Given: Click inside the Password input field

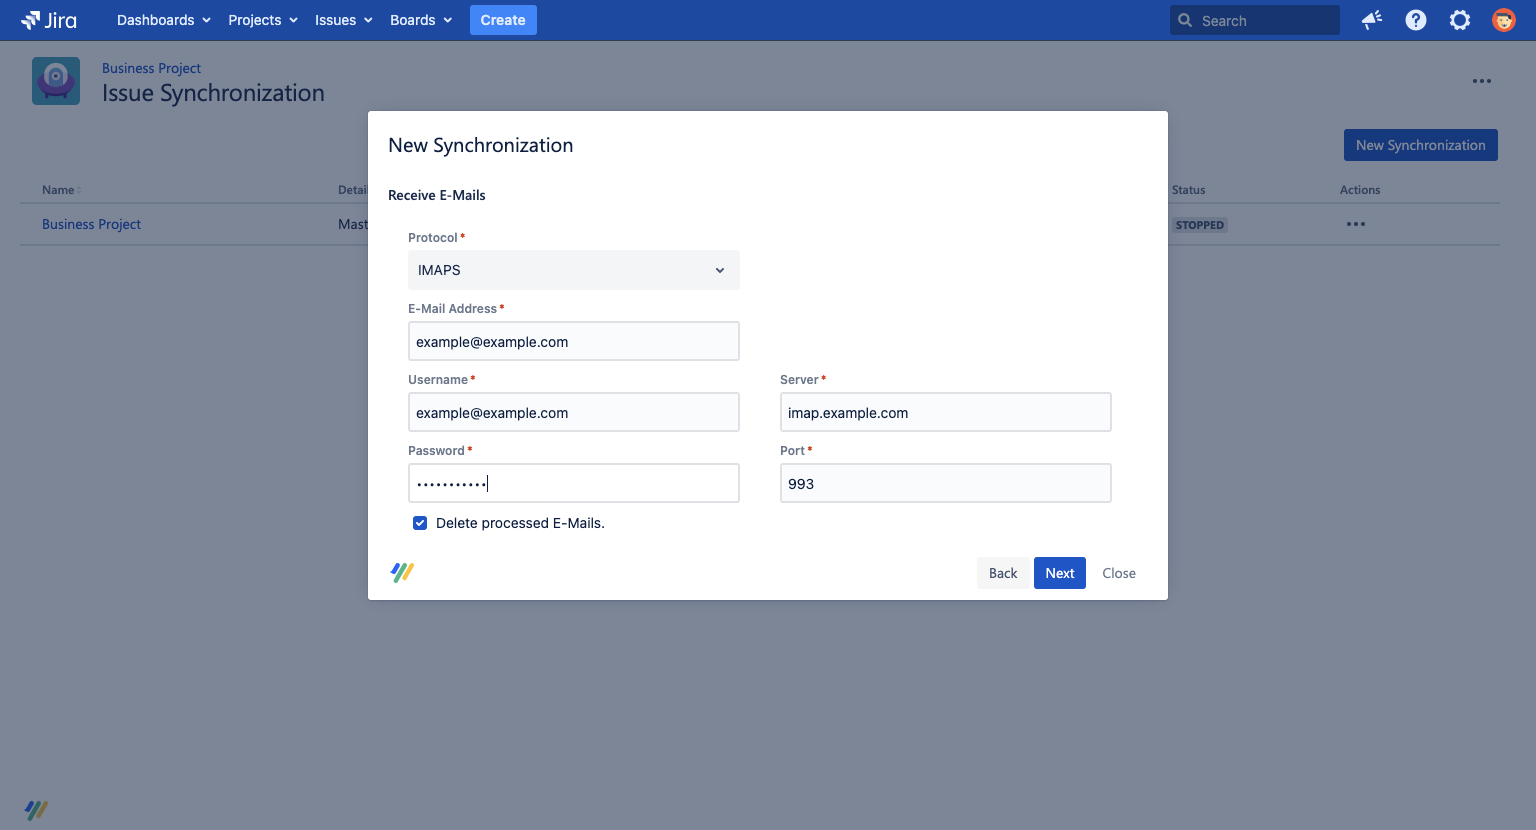Looking at the screenshot, I should click(x=573, y=483).
